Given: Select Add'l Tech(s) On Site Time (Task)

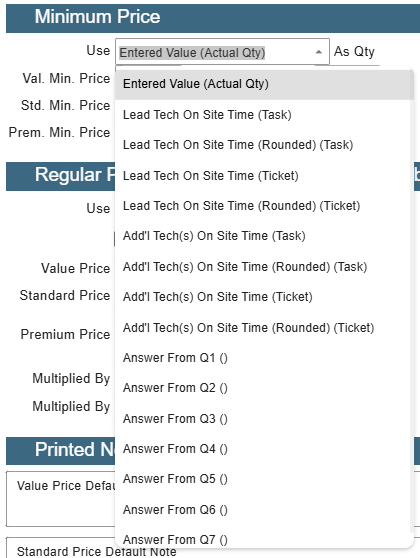Looking at the screenshot, I should 264,236.
